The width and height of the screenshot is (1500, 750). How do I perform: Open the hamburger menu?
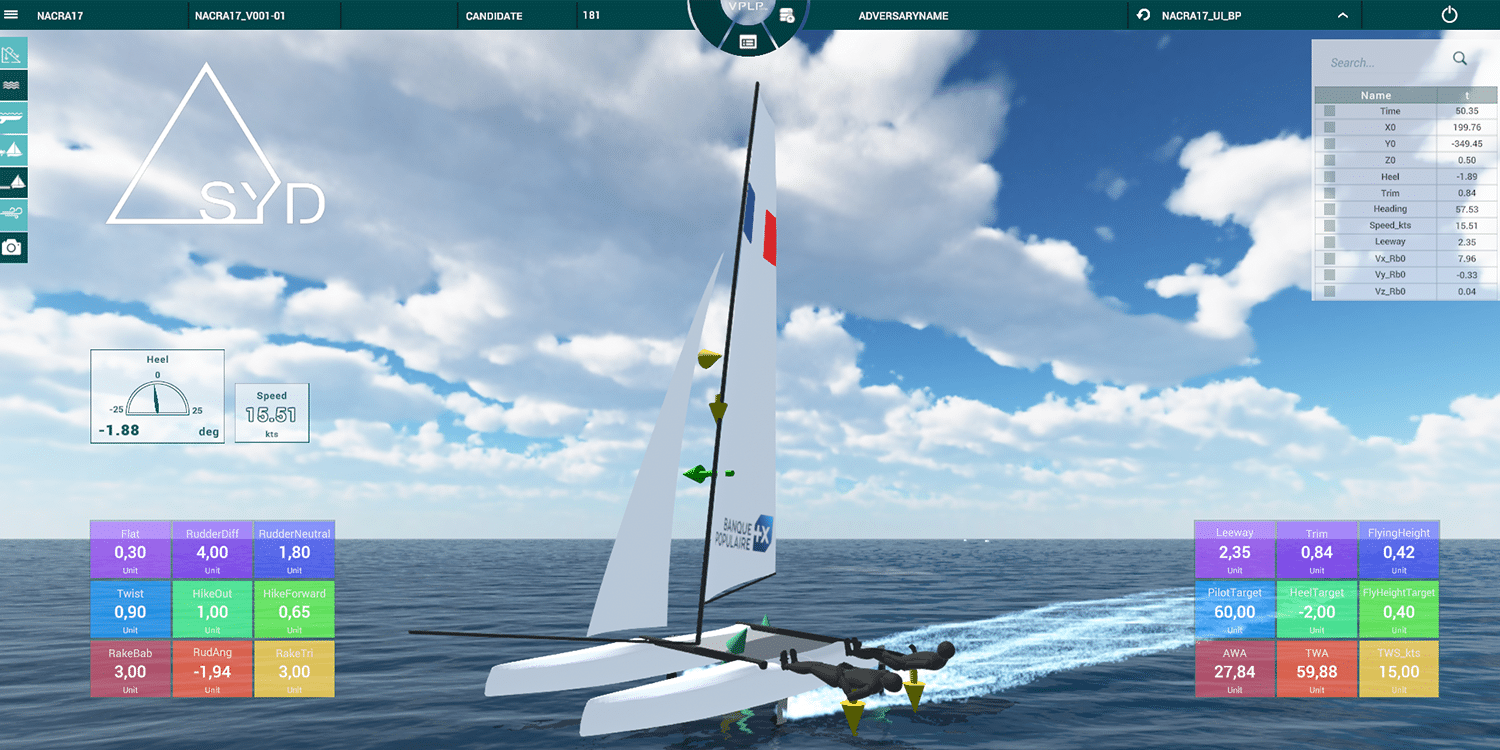12,15
